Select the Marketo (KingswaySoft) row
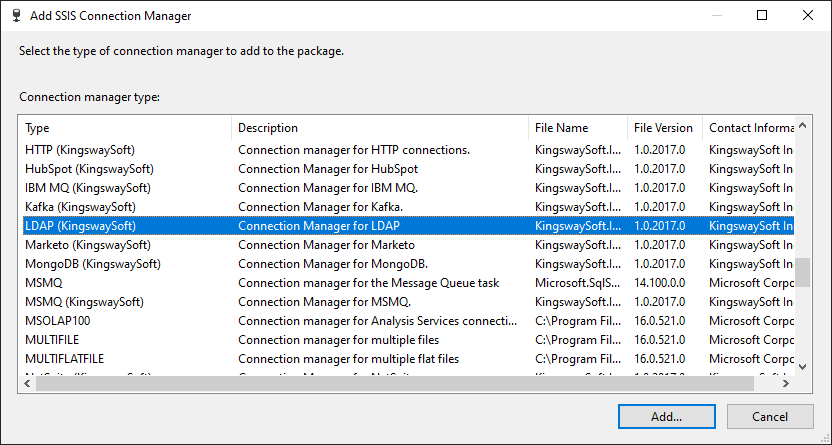Viewport: 832px width, 445px height. tap(408, 245)
